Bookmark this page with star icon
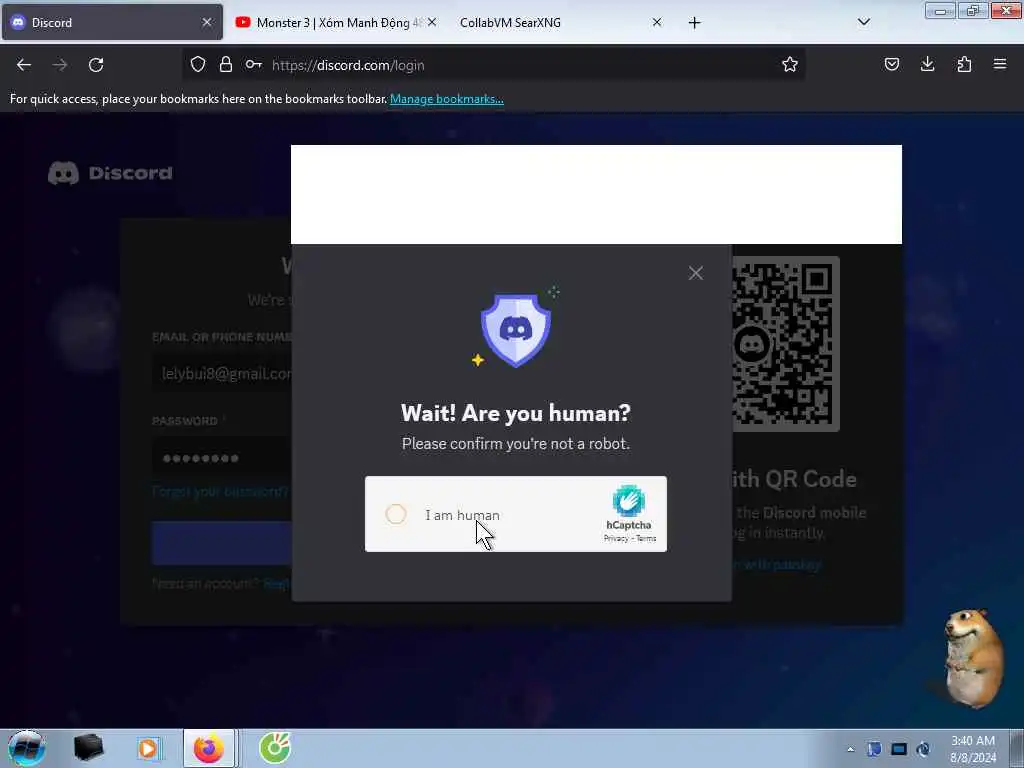1024x768 pixels. (790, 65)
